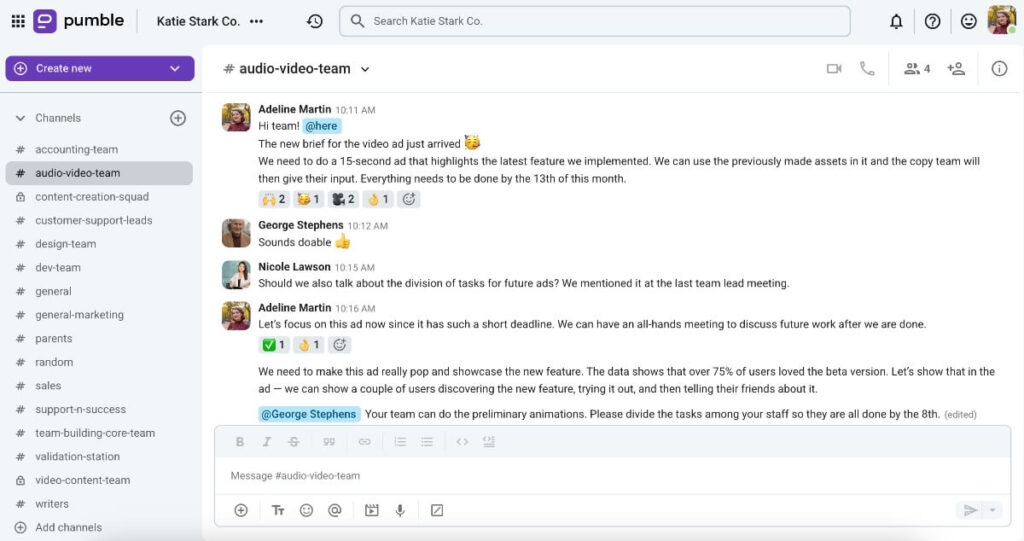Toggle the green checkmark reaction
This screenshot has width=1024, height=541.
[273, 345]
